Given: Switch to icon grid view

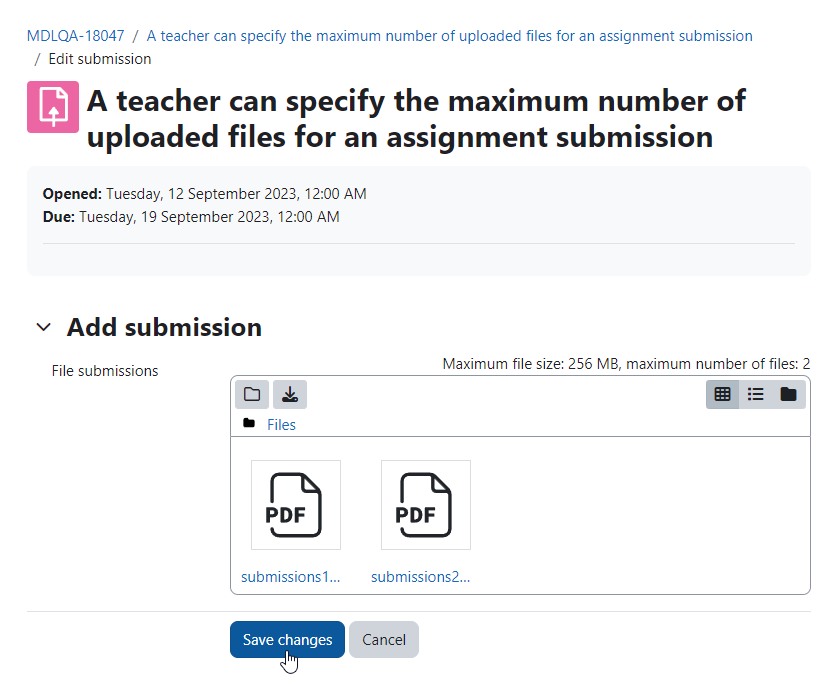Looking at the screenshot, I should (x=722, y=394).
